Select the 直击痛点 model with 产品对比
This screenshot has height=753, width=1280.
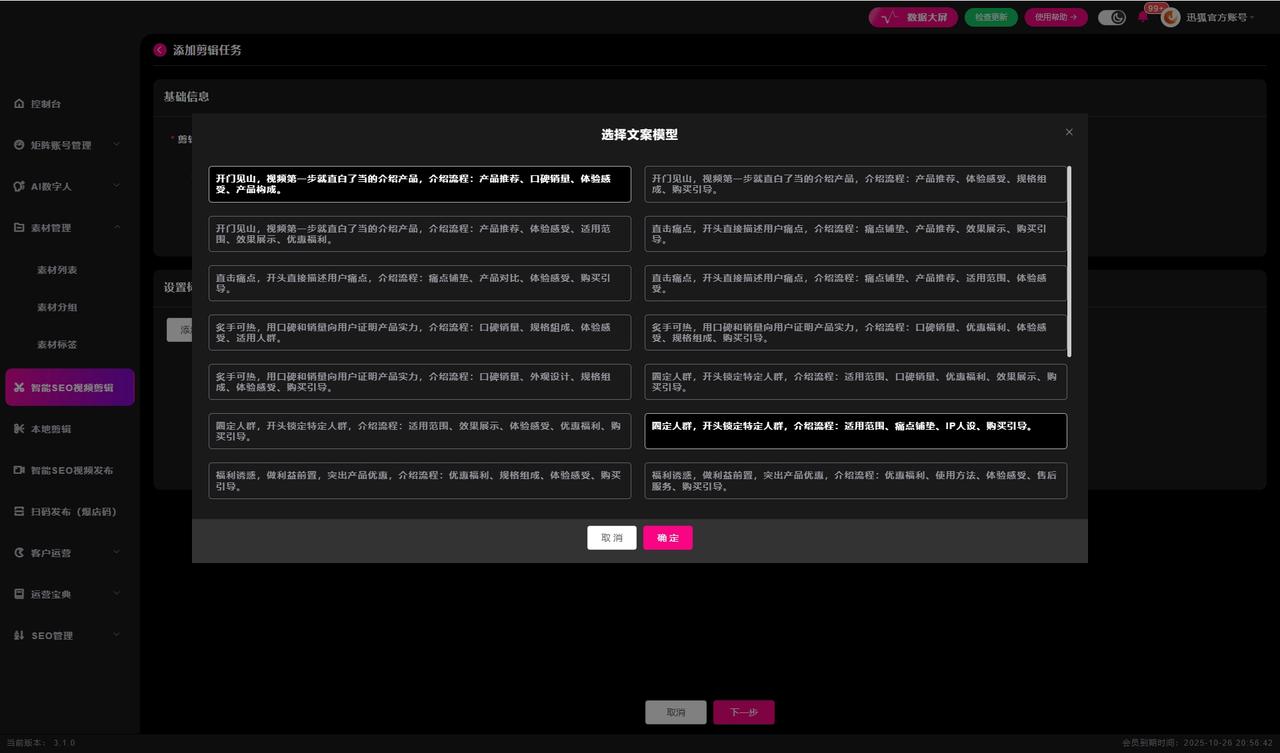coord(419,283)
